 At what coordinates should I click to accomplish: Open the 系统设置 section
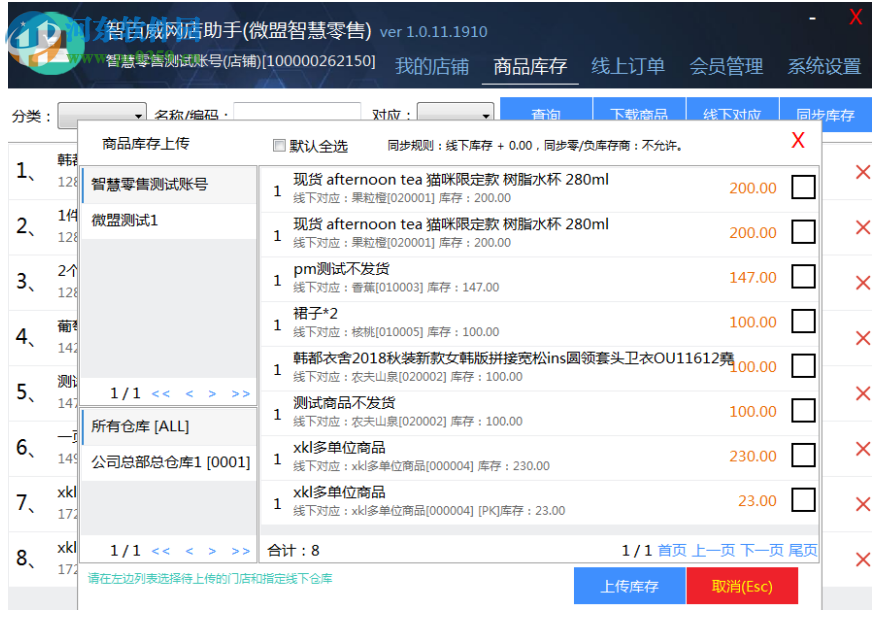pyautogui.click(x=823, y=67)
